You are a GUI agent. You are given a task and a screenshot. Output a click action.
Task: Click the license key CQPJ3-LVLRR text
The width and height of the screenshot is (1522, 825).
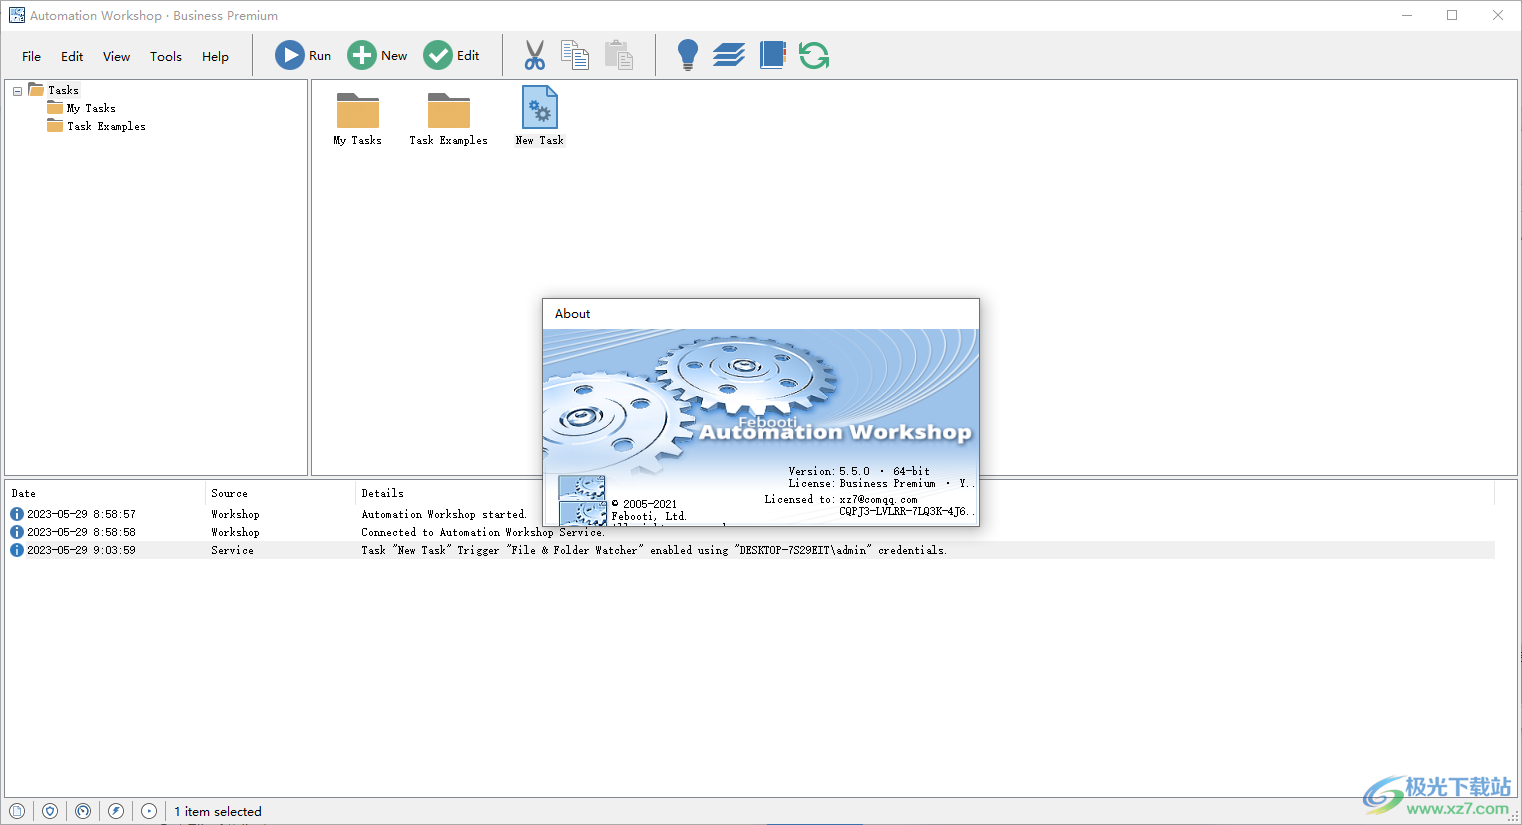pyautogui.click(x=905, y=511)
